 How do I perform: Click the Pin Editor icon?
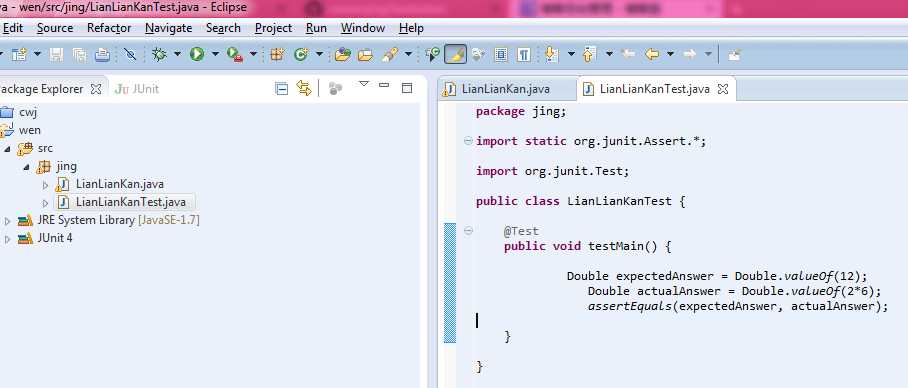pyautogui.click(x=734, y=54)
